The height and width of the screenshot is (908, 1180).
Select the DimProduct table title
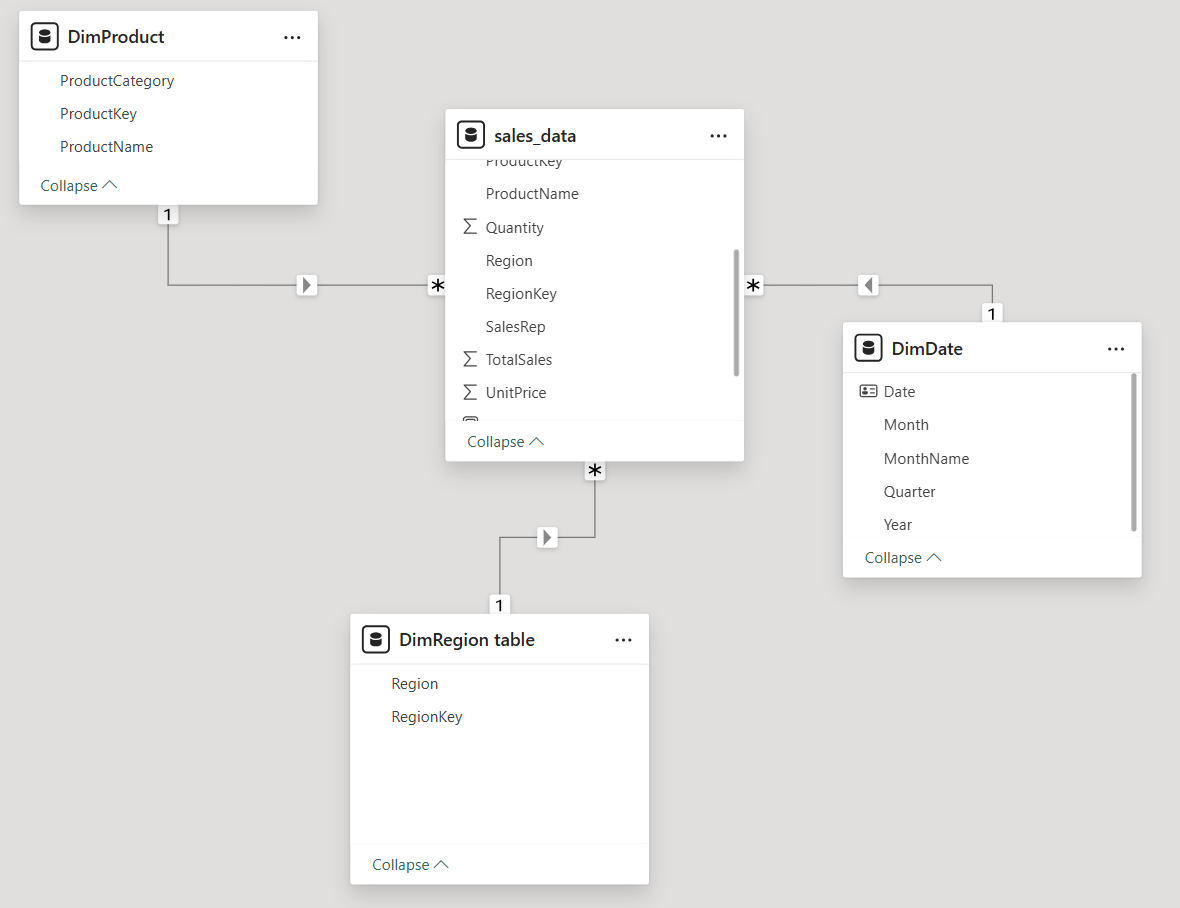[116, 37]
